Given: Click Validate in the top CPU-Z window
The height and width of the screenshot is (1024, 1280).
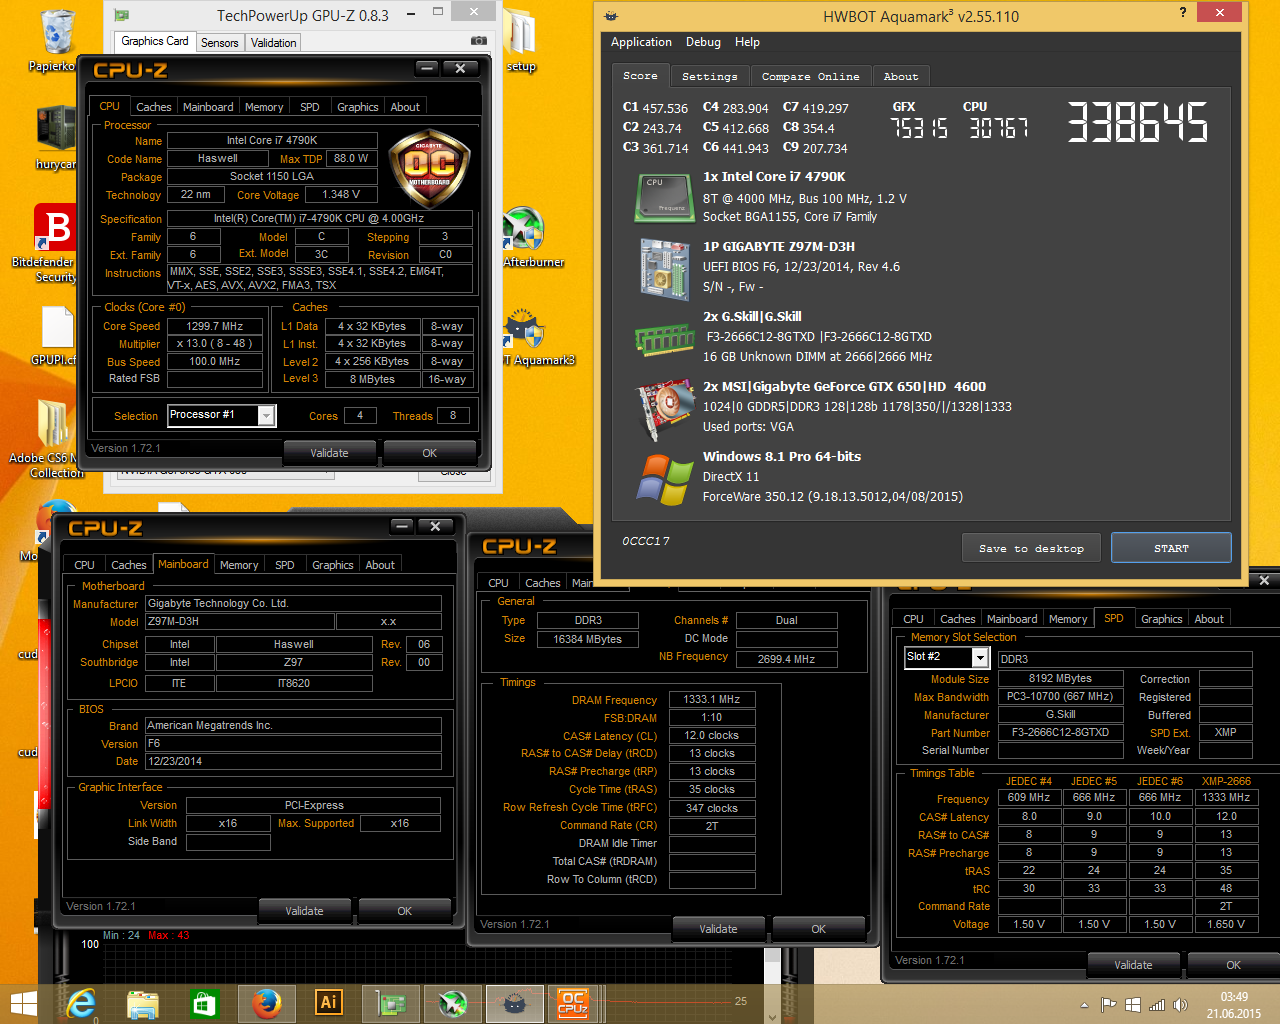Looking at the screenshot, I should click(329, 453).
